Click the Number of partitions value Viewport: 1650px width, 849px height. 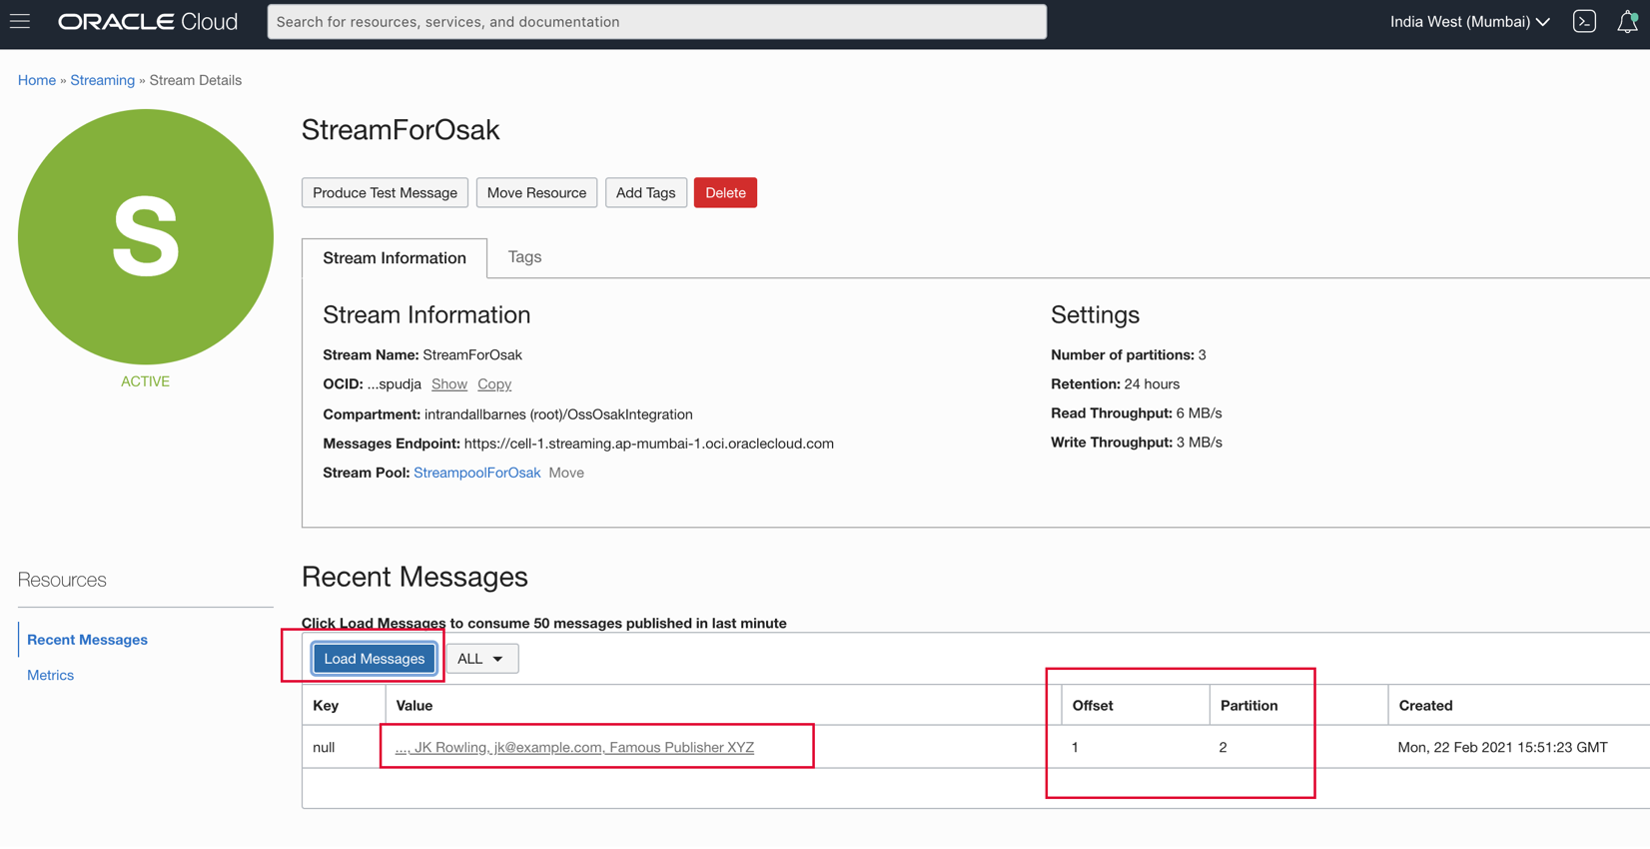coord(1202,355)
